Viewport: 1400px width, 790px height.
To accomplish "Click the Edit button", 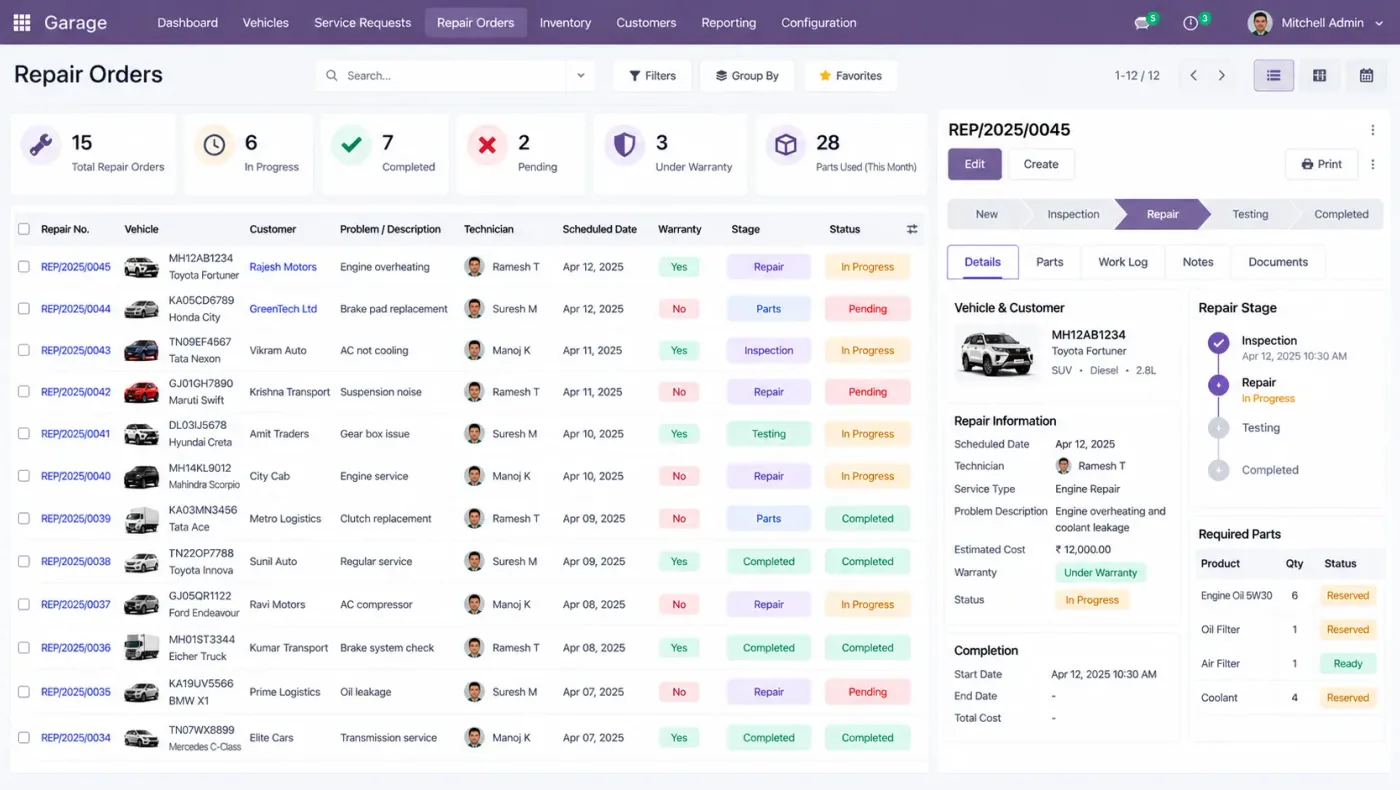I will [975, 164].
